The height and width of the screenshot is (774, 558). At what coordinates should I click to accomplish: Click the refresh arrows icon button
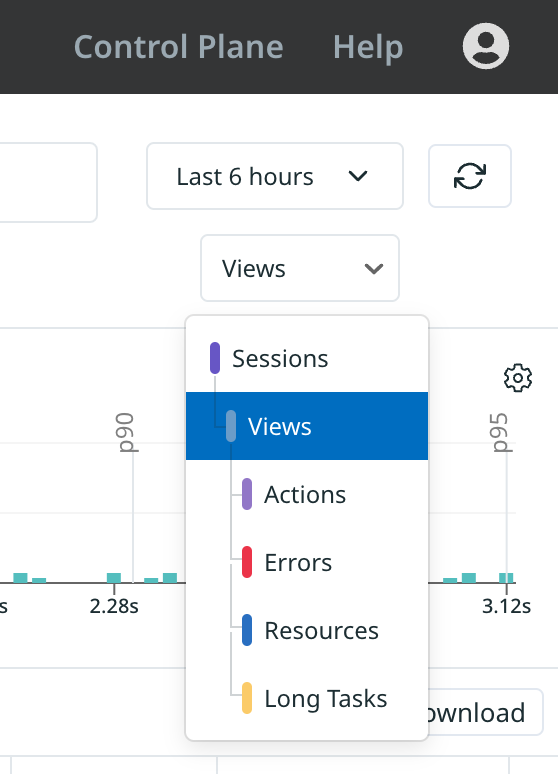470,176
